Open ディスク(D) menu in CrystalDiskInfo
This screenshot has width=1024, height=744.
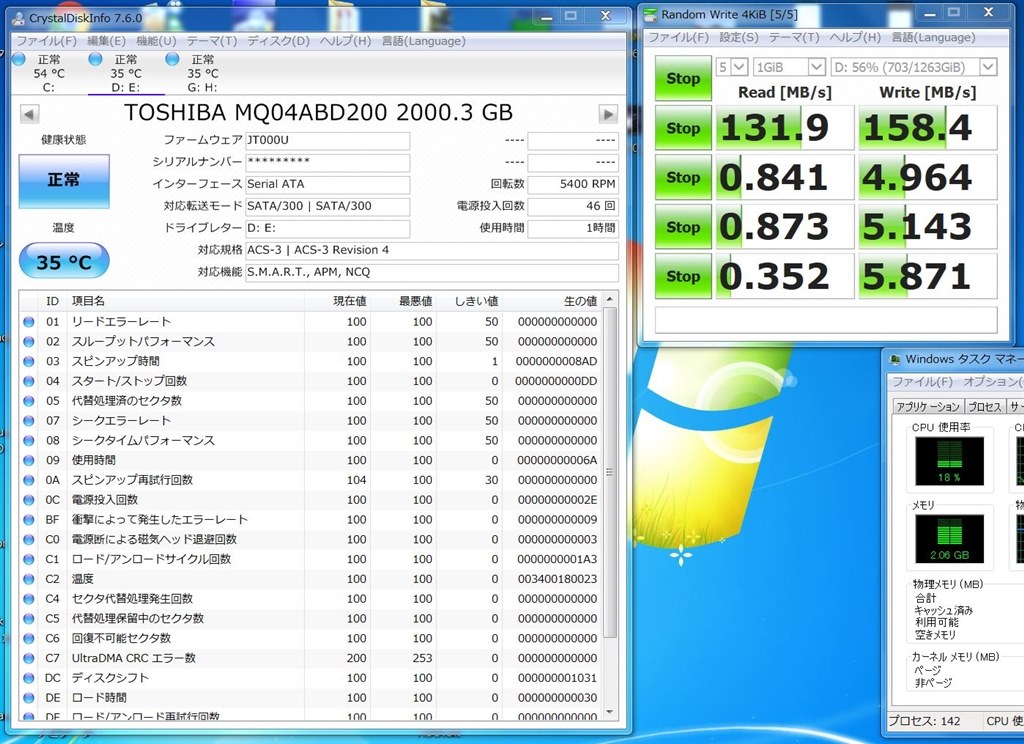tap(278, 41)
